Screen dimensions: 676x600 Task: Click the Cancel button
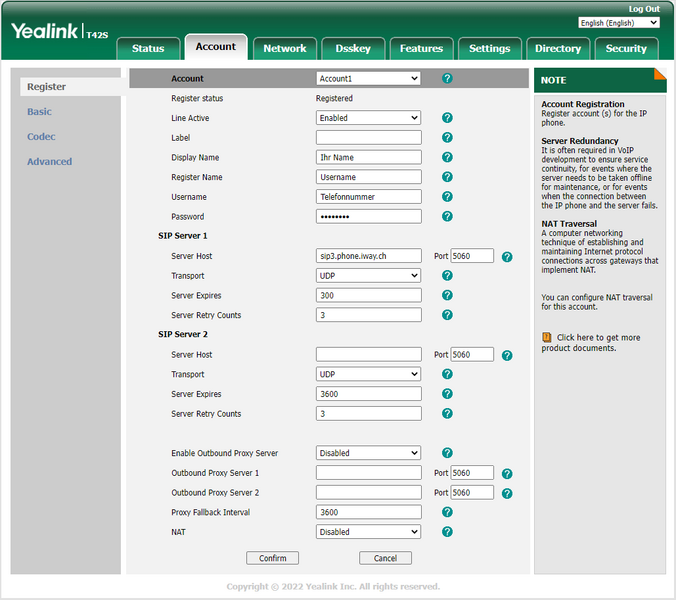coord(385,558)
